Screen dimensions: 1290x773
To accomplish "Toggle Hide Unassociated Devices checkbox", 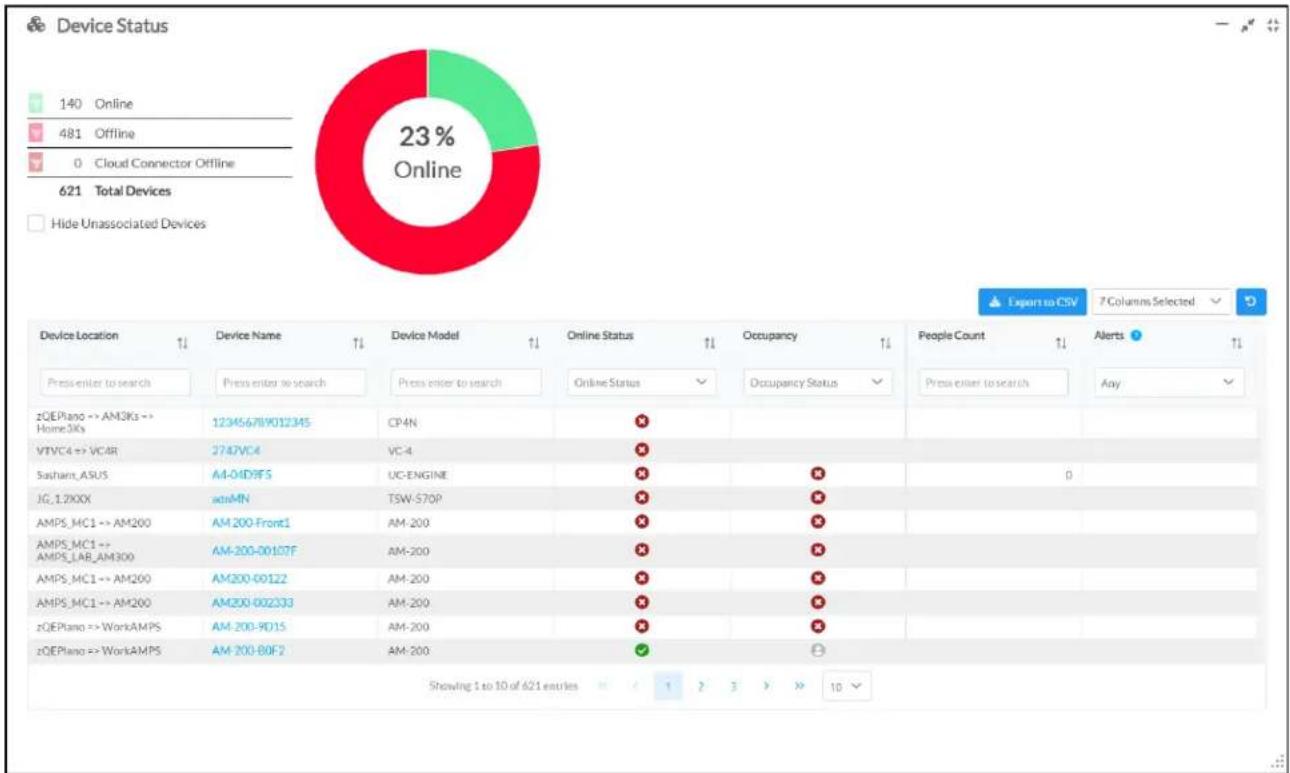I will [35, 224].
